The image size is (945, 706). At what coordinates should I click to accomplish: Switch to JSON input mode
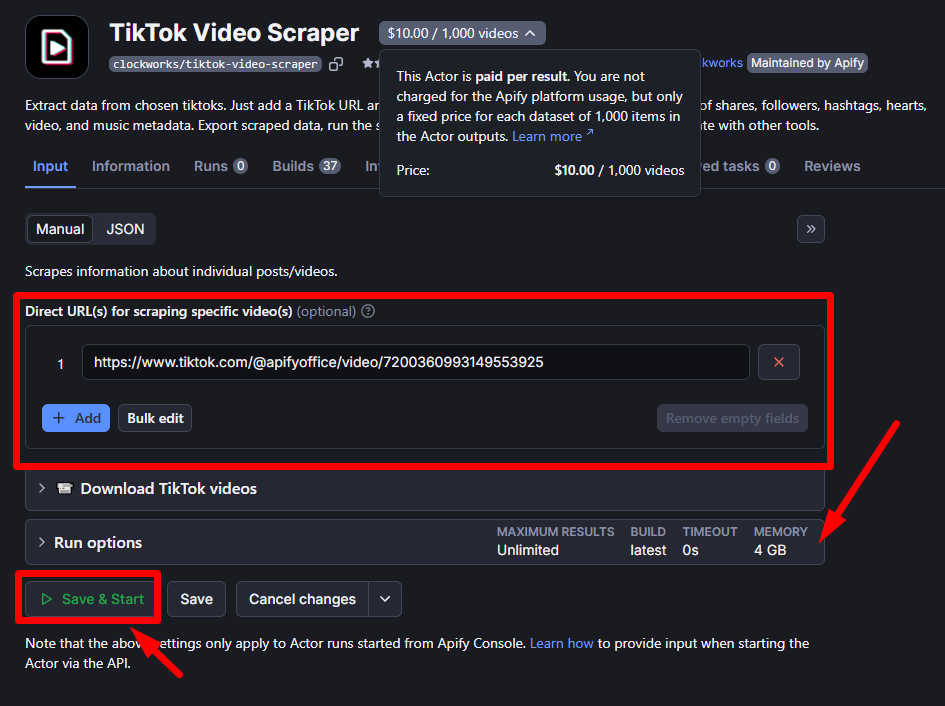pos(125,229)
